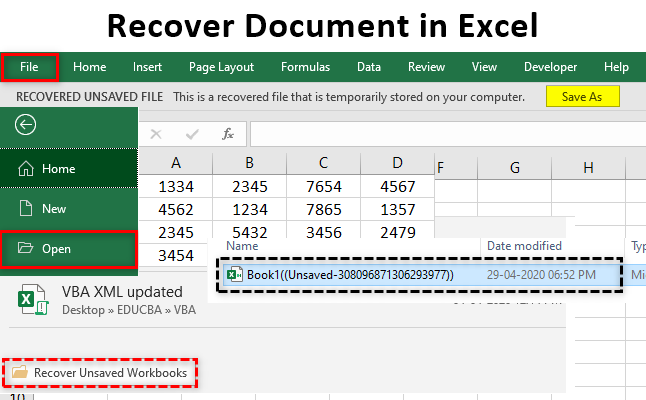Choose New in the backstage sidebar

pyautogui.click(x=69, y=208)
